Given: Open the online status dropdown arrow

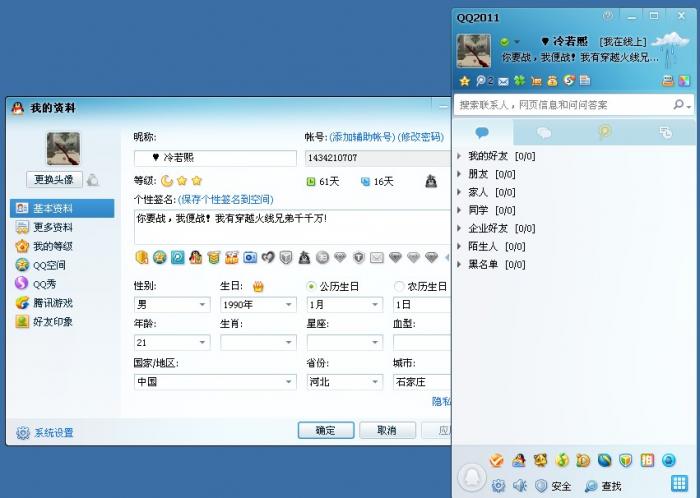Looking at the screenshot, I should (x=517, y=42).
